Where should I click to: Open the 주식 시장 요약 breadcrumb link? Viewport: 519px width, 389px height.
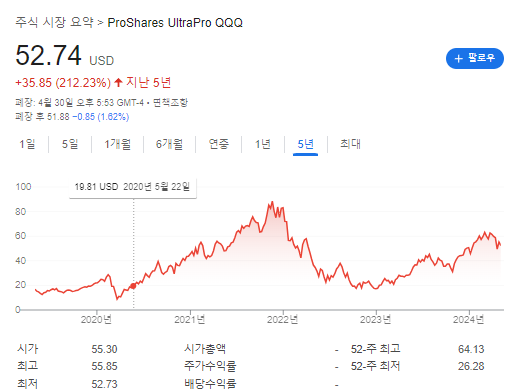point(54,22)
